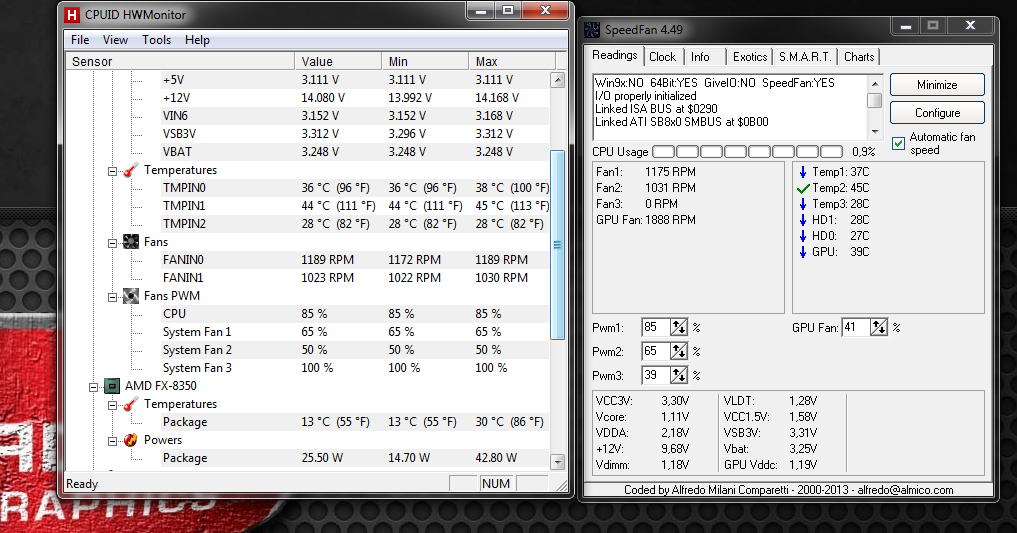This screenshot has width=1017, height=533.
Task: Collapse the AMD FX-8350 node
Action: click(93, 387)
